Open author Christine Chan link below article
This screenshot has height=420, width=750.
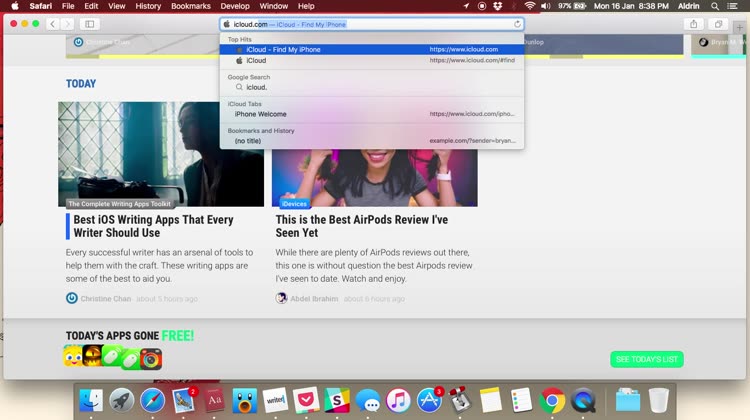[105, 298]
